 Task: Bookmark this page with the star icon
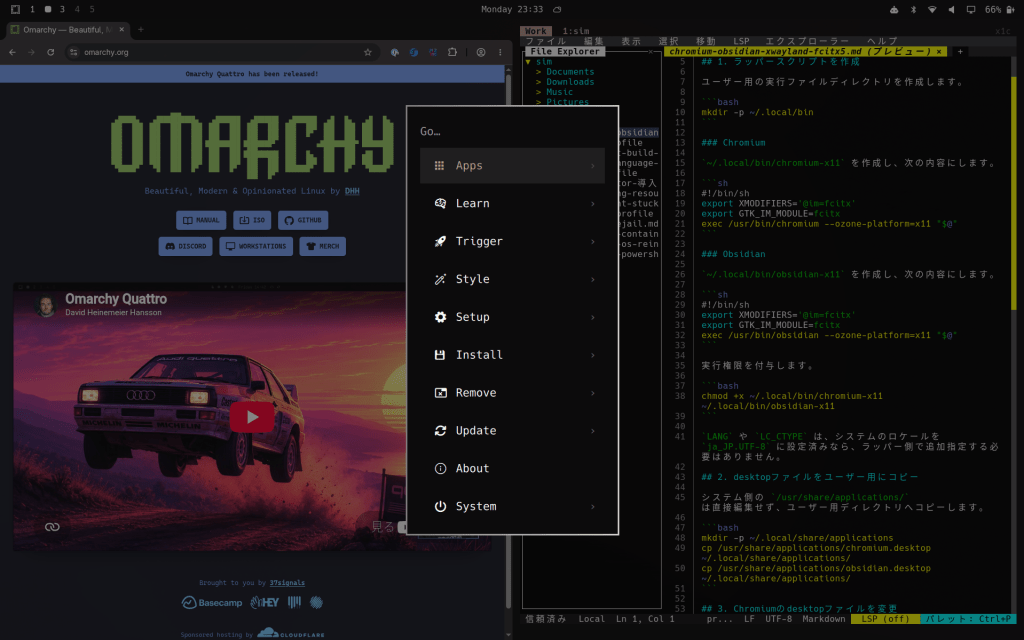point(368,52)
